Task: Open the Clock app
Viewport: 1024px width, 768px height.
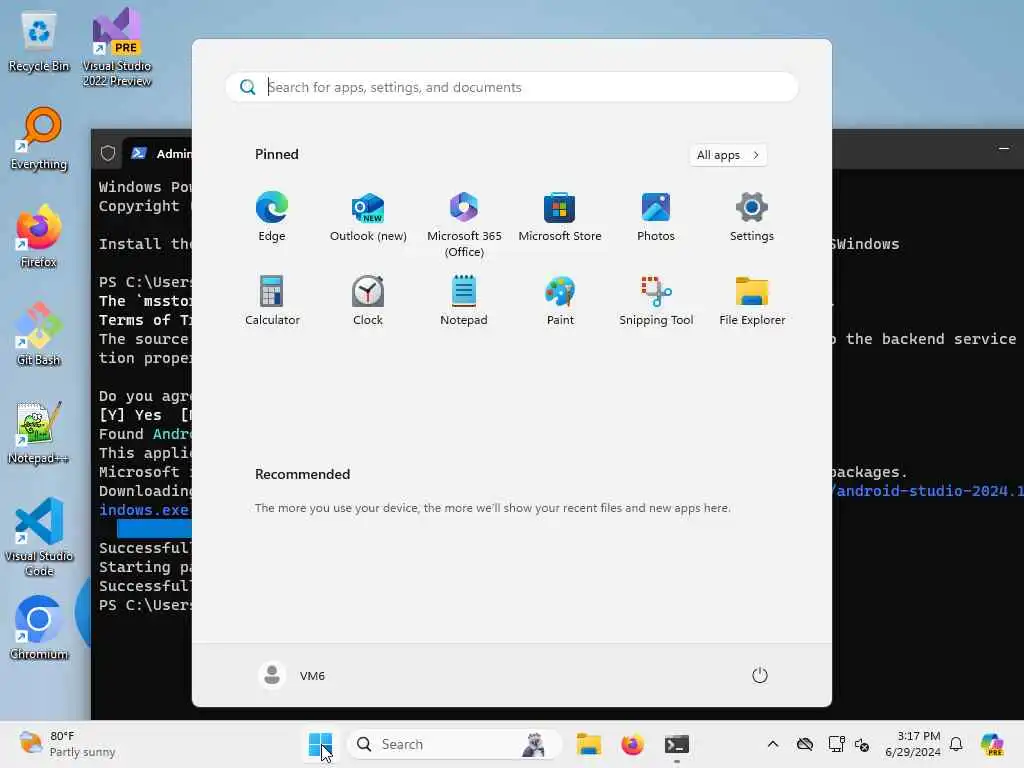Action: pyautogui.click(x=368, y=301)
